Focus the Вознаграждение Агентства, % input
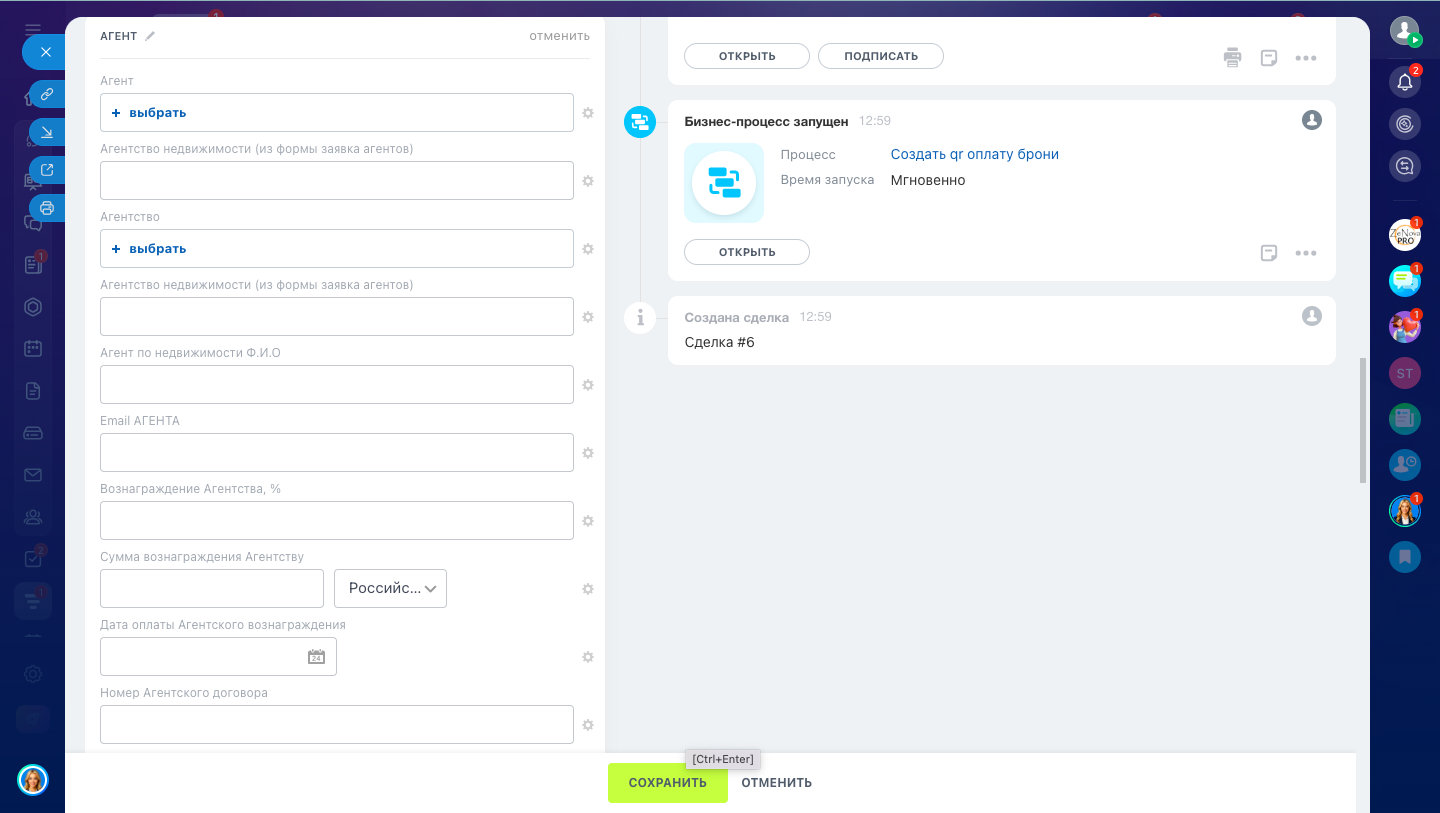 click(337, 521)
